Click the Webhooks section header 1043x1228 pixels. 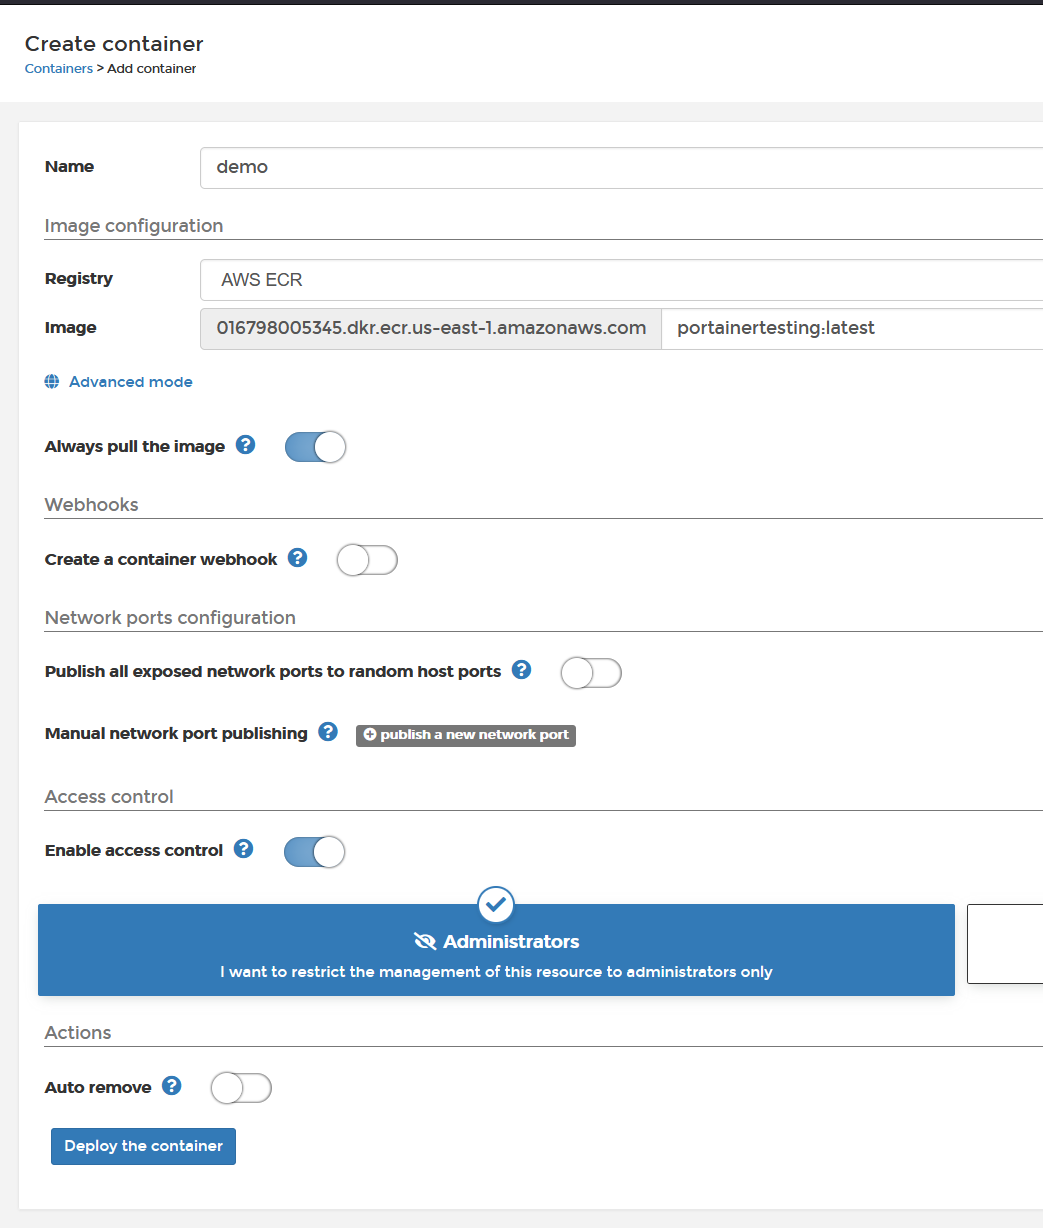click(x=92, y=505)
